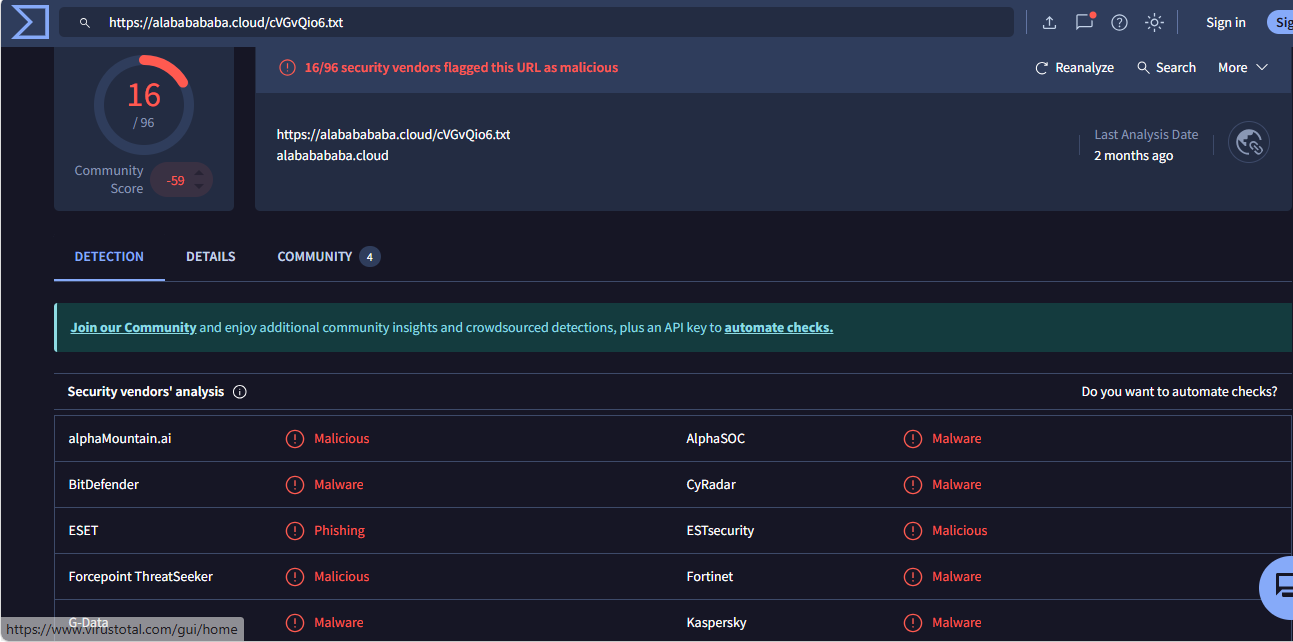Image resolution: width=1293 pixels, height=642 pixels.
Task: Open the notifications icon in header
Action: tap(1084, 22)
